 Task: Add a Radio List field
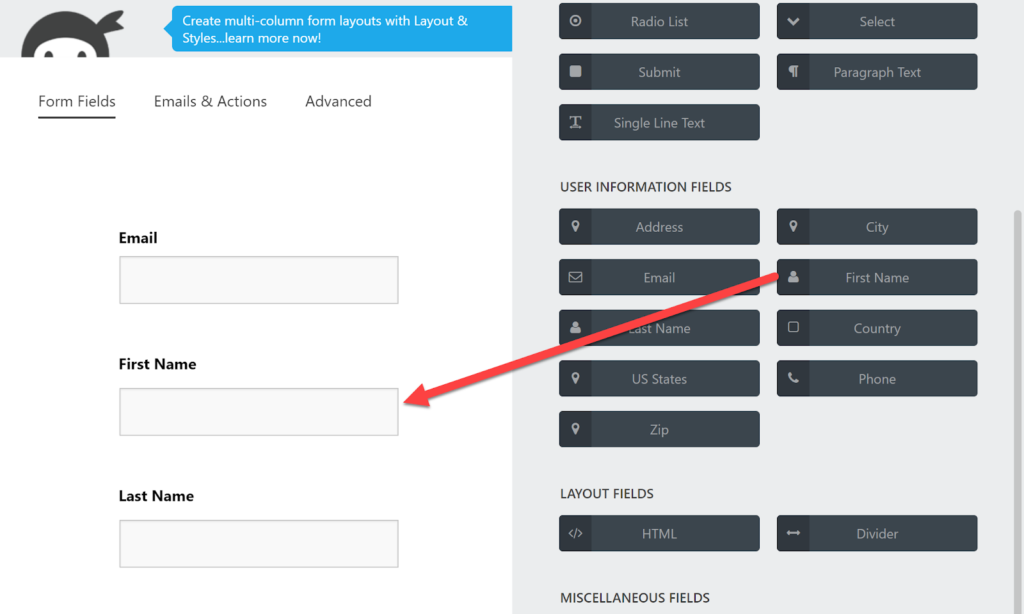click(x=659, y=21)
